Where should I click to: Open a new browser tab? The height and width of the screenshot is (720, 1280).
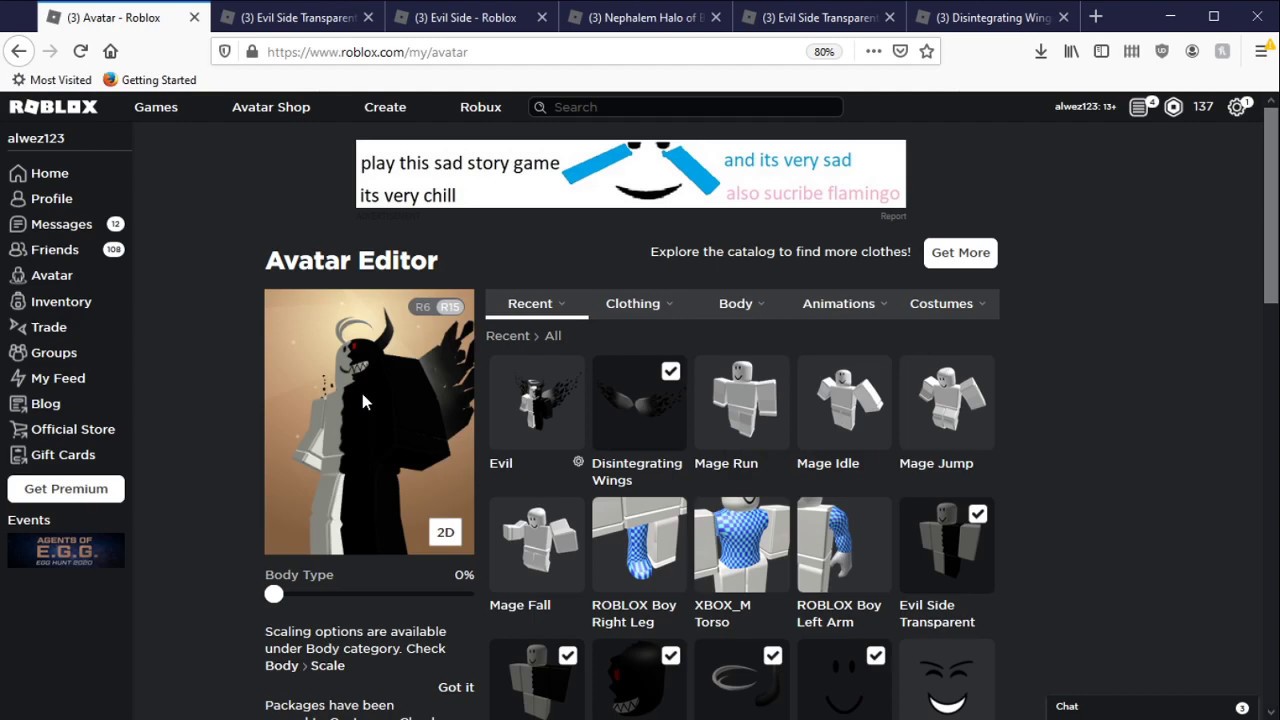(1096, 17)
